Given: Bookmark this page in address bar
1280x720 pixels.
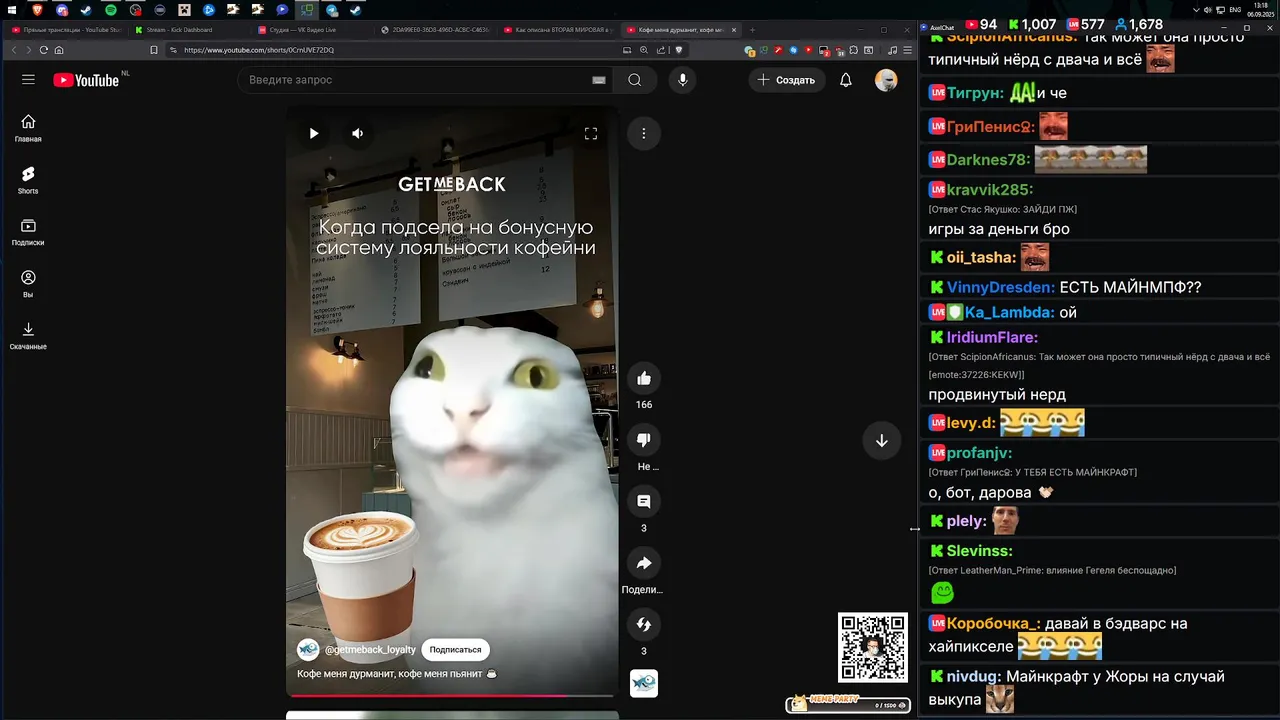Looking at the screenshot, I should click(x=153, y=50).
